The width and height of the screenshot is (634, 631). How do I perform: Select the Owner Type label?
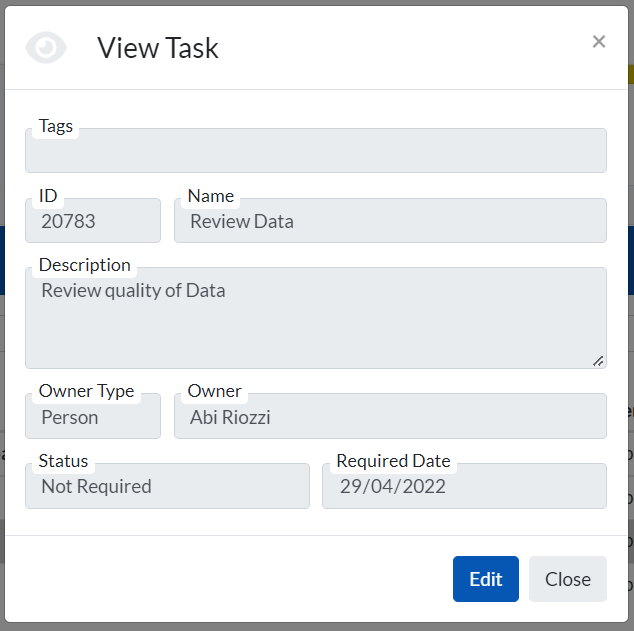[86, 391]
